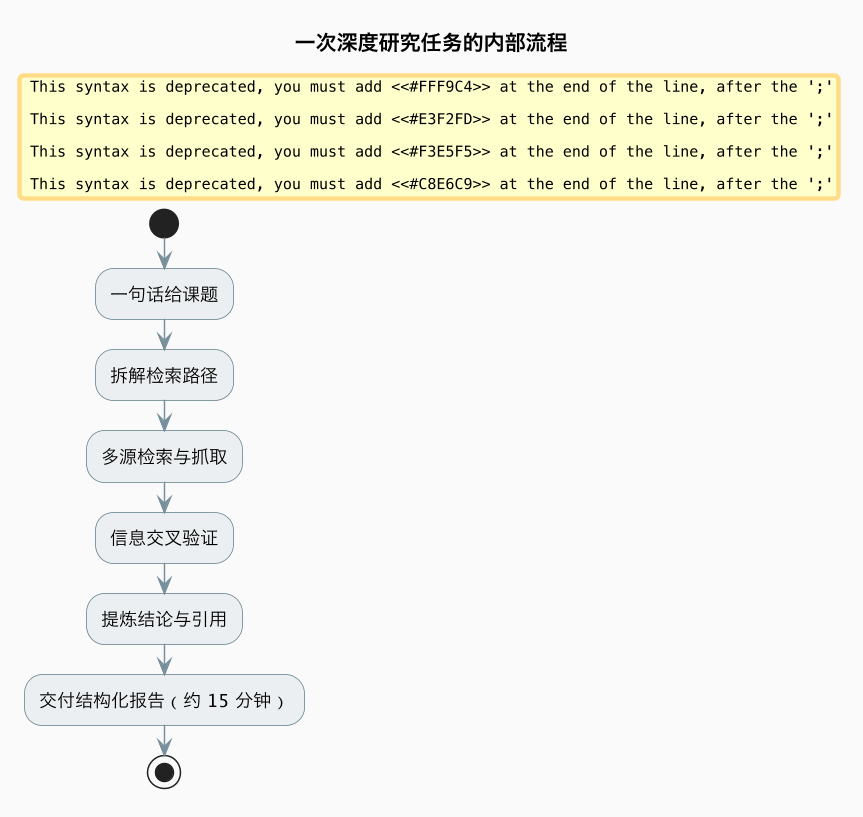The width and height of the screenshot is (863, 817).
Task: Select the 提炼结论与引用 activity box
Action: (x=164, y=619)
